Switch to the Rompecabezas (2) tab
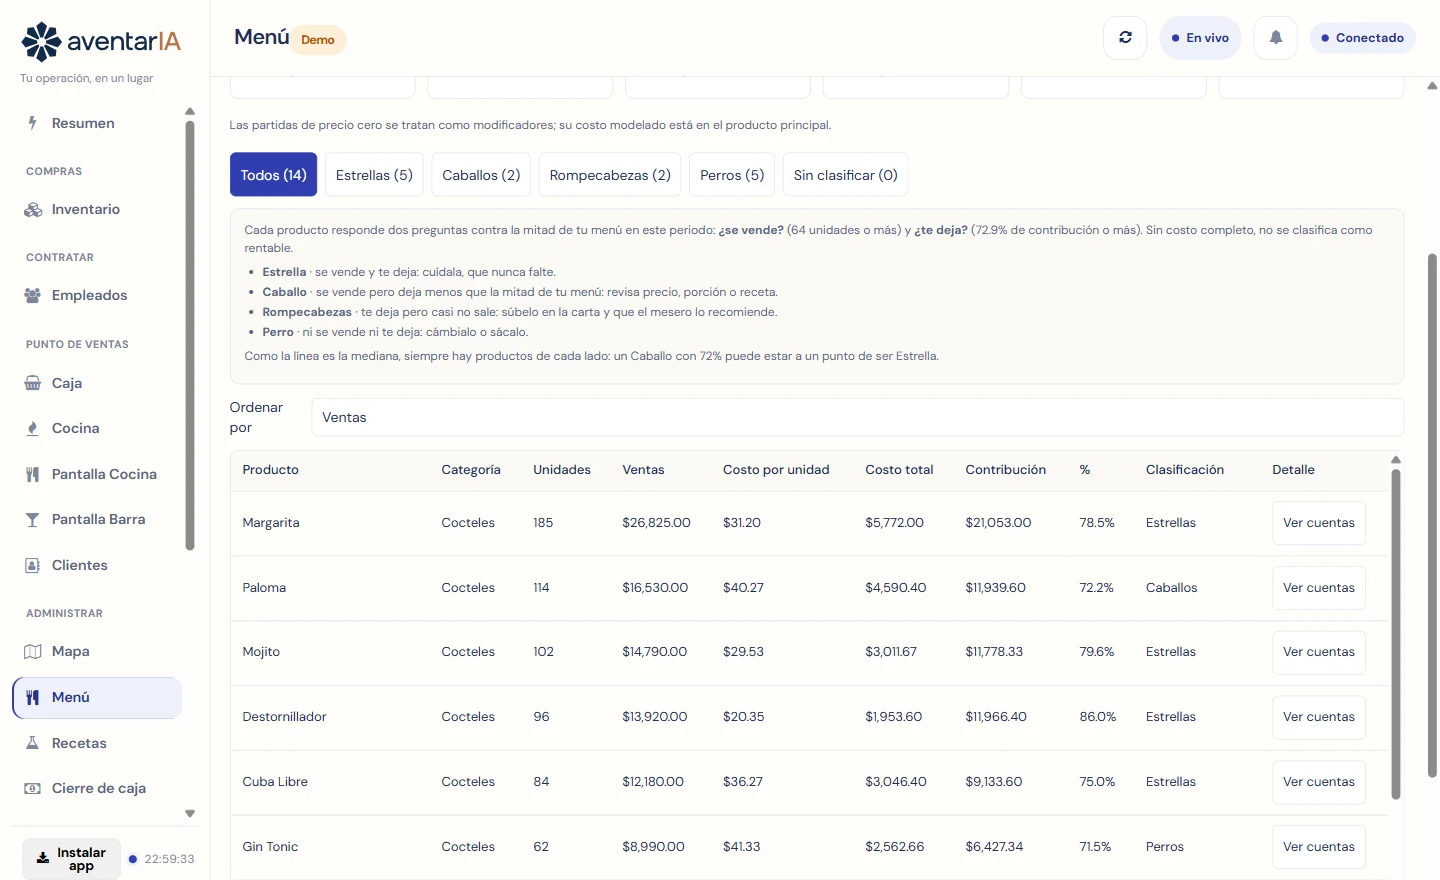The width and height of the screenshot is (1440, 880). [x=610, y=175]
